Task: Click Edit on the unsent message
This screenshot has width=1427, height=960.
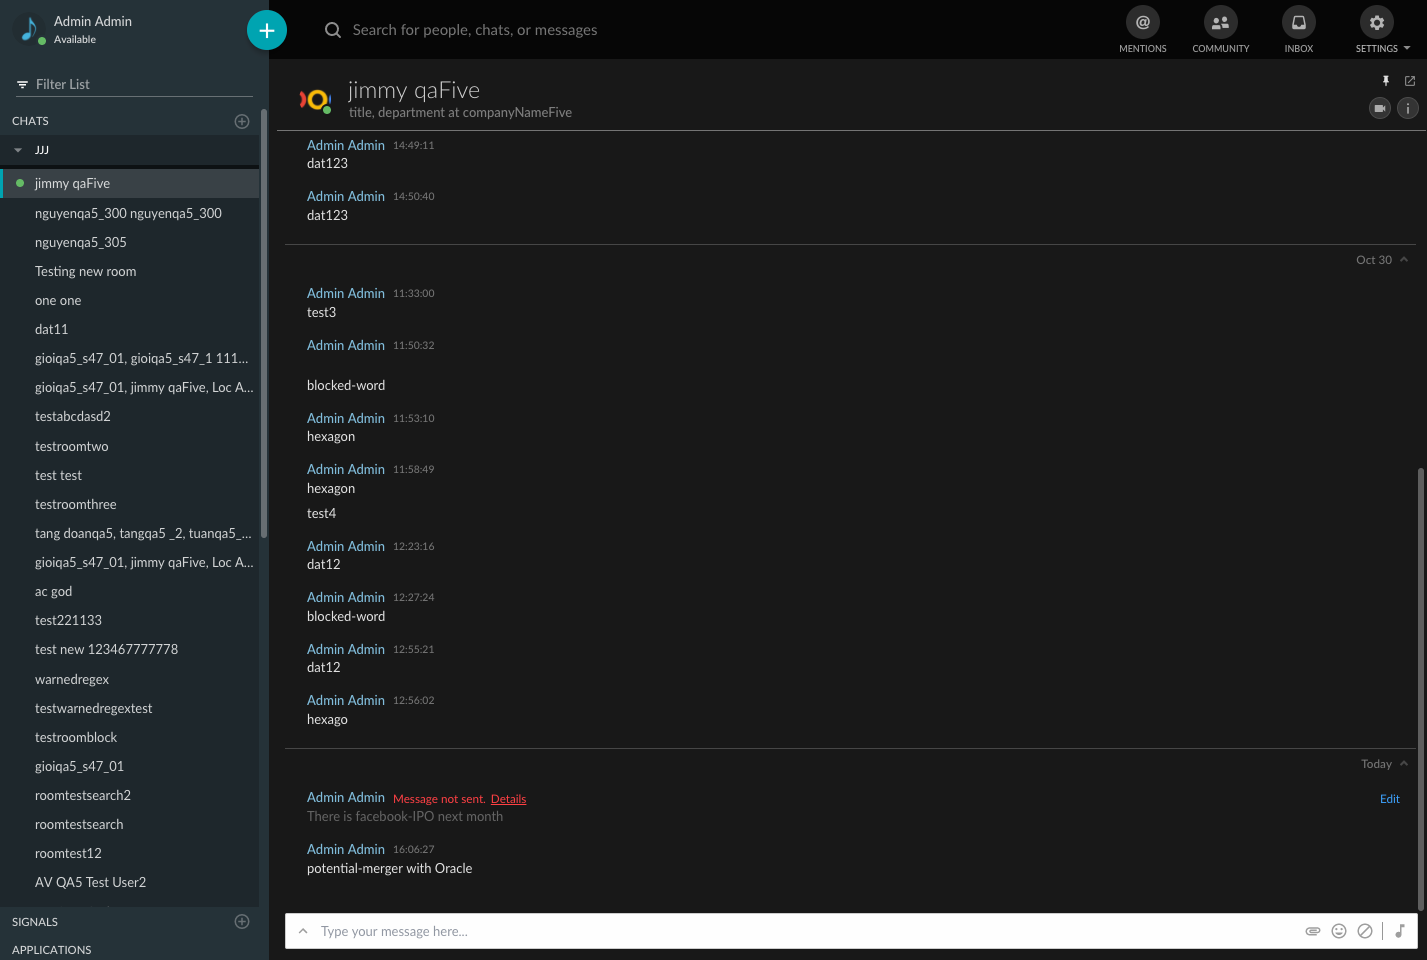Action: (x=1389, y=799)
